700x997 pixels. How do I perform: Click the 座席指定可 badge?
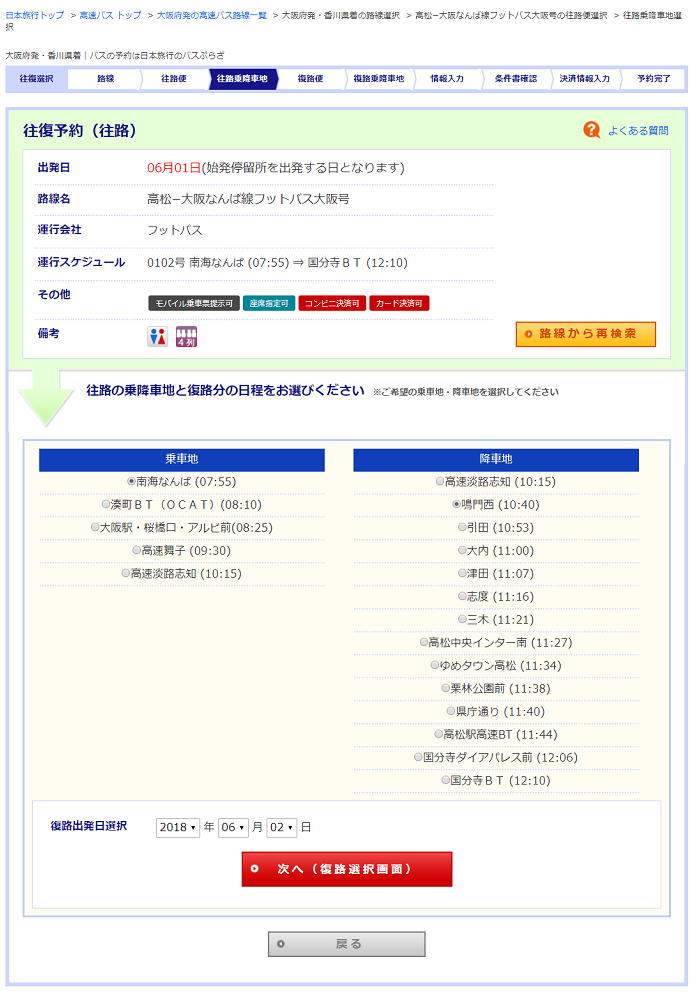[268, 303]
